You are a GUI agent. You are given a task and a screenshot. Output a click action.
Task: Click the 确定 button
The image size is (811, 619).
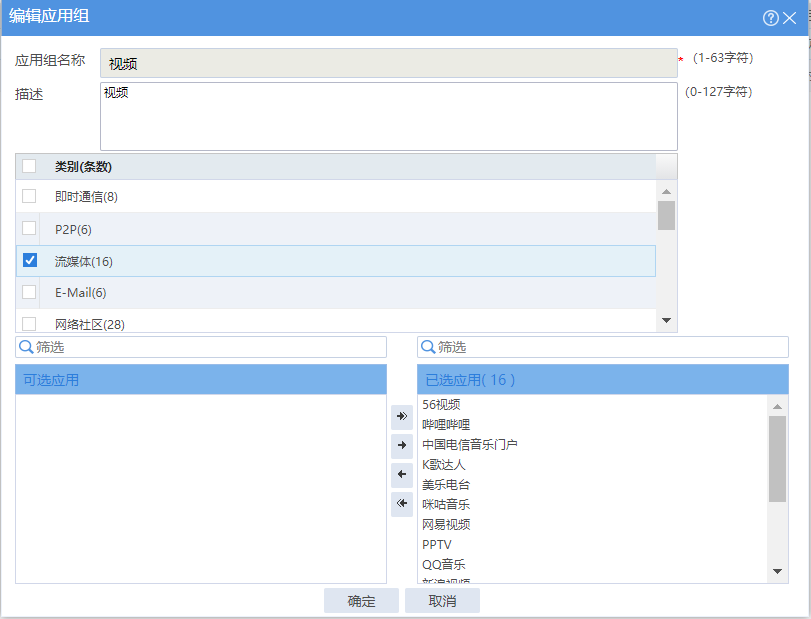click(361, 601)
